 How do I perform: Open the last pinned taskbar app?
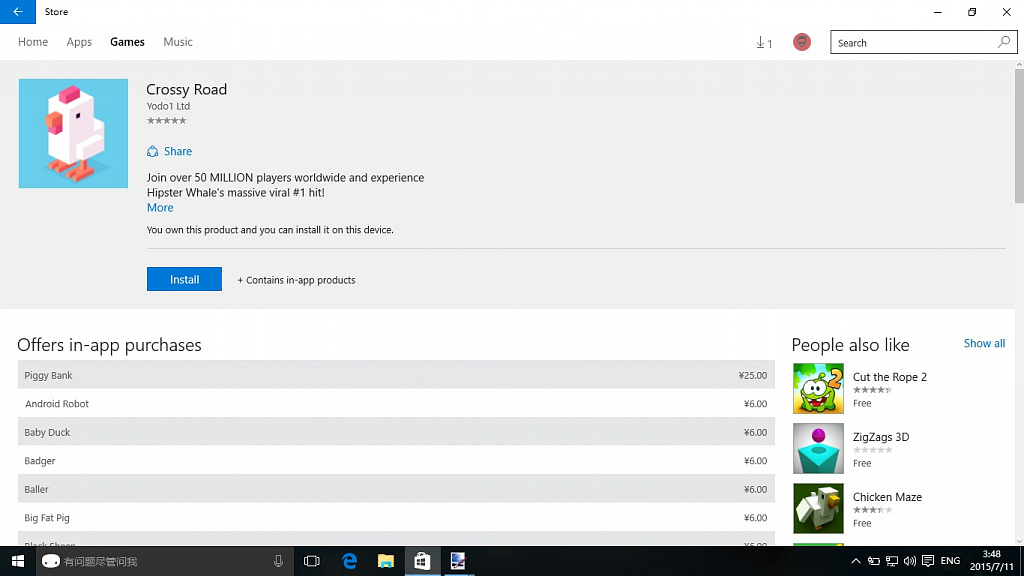tap(458, 561)
